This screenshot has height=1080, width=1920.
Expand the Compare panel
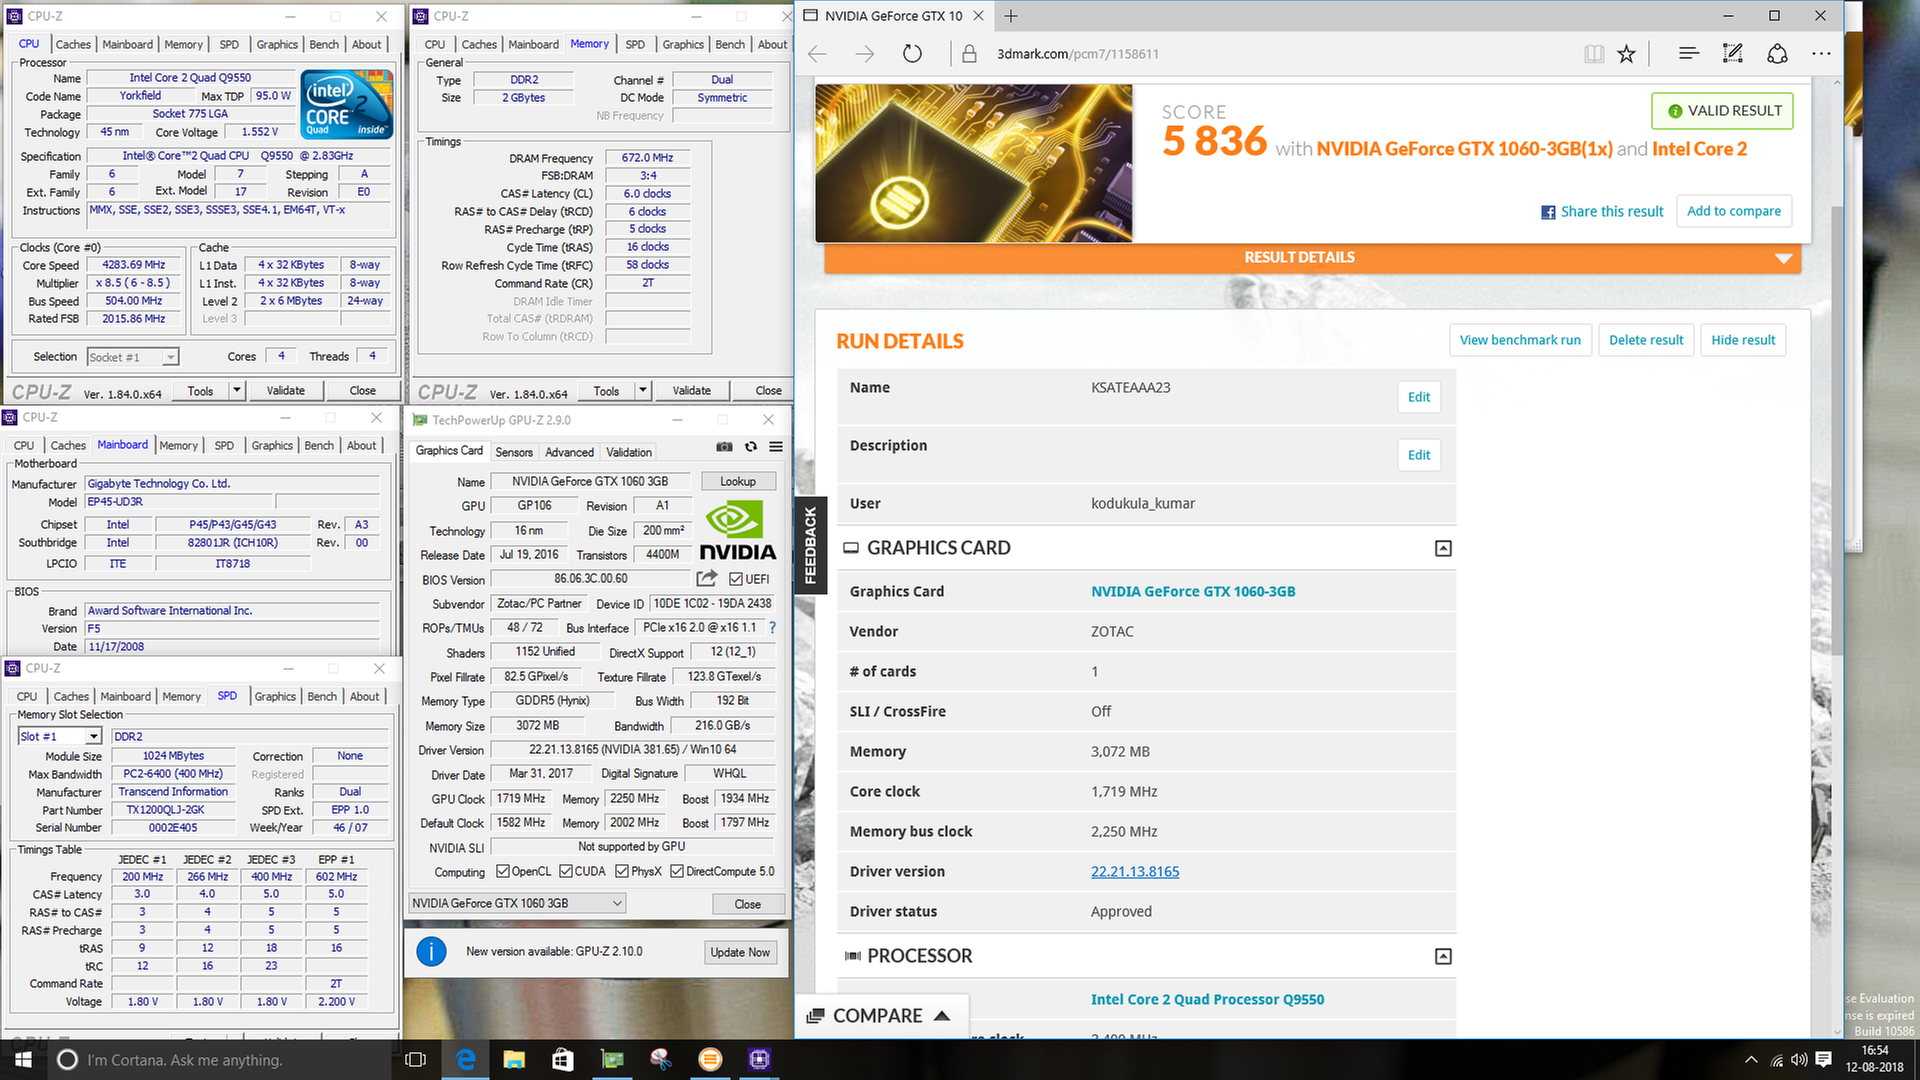point(879,1015)
